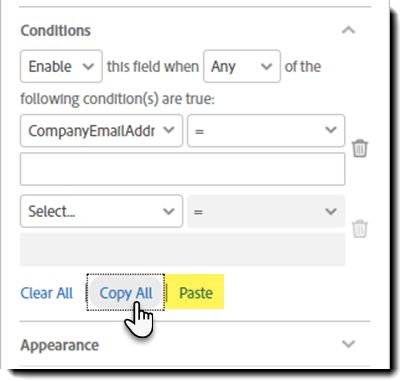Open the Select... field dropdown

pyautogui.click(x=101, y=211)
